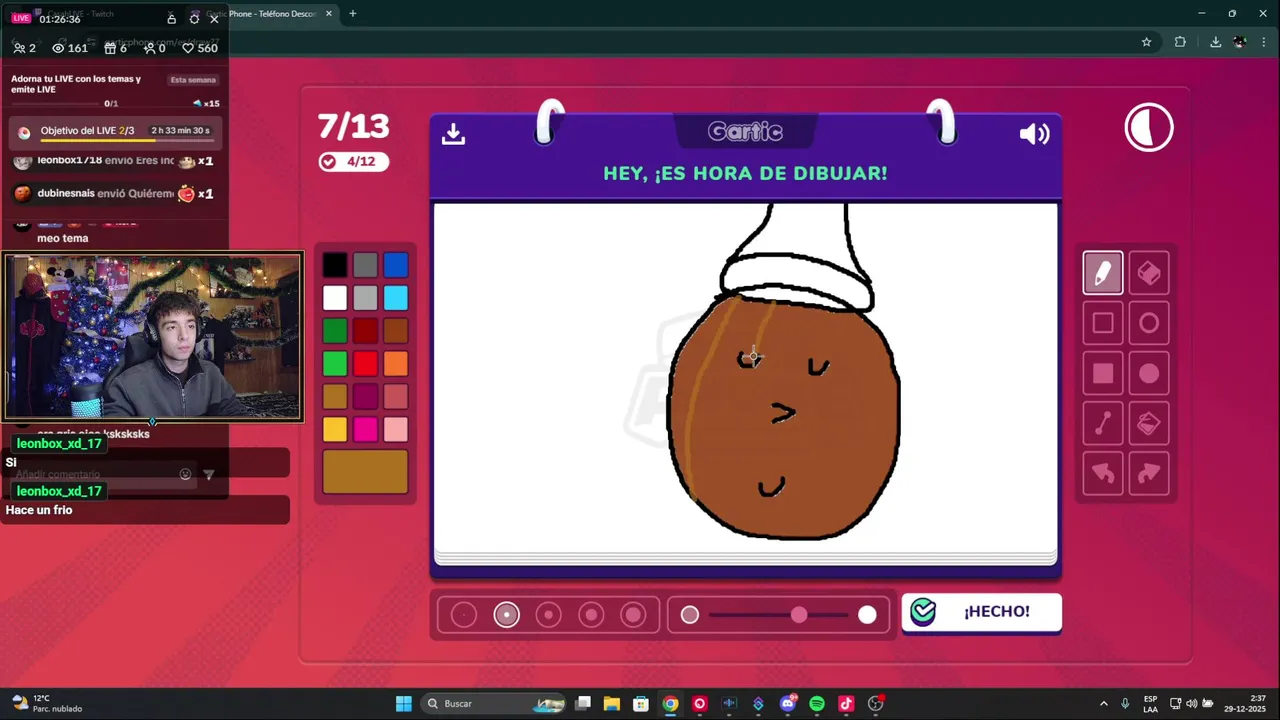Click the round timer icon
This screenshot has width=1280, height=720.
click(1149, 128)
